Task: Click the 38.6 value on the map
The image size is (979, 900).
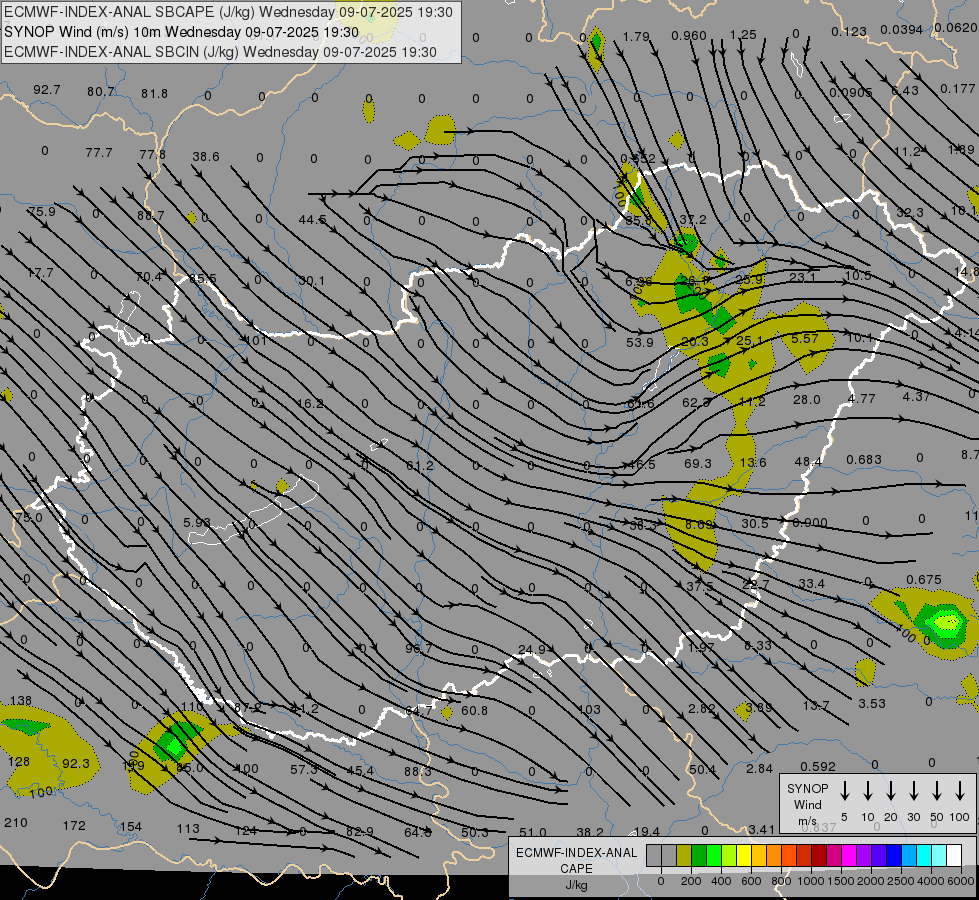Action: 206,157
